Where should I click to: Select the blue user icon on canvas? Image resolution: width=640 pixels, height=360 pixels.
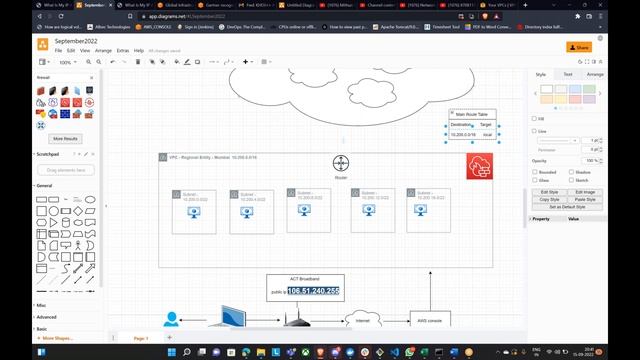171,319
